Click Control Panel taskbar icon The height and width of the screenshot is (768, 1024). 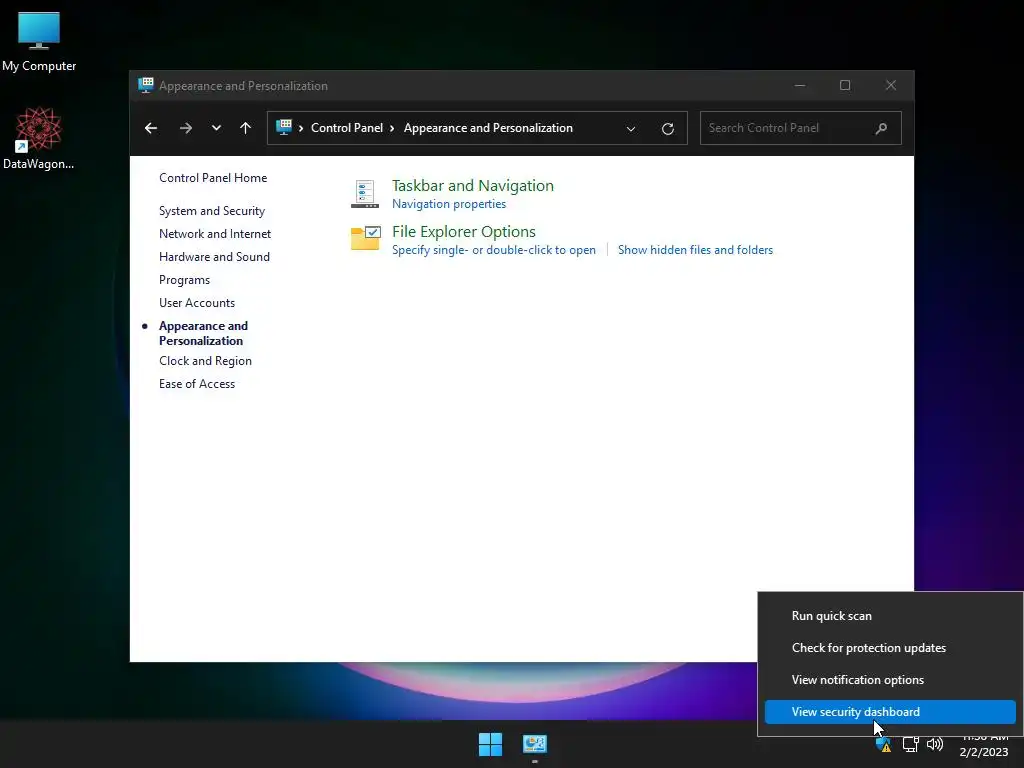click(x=535, y=744)
